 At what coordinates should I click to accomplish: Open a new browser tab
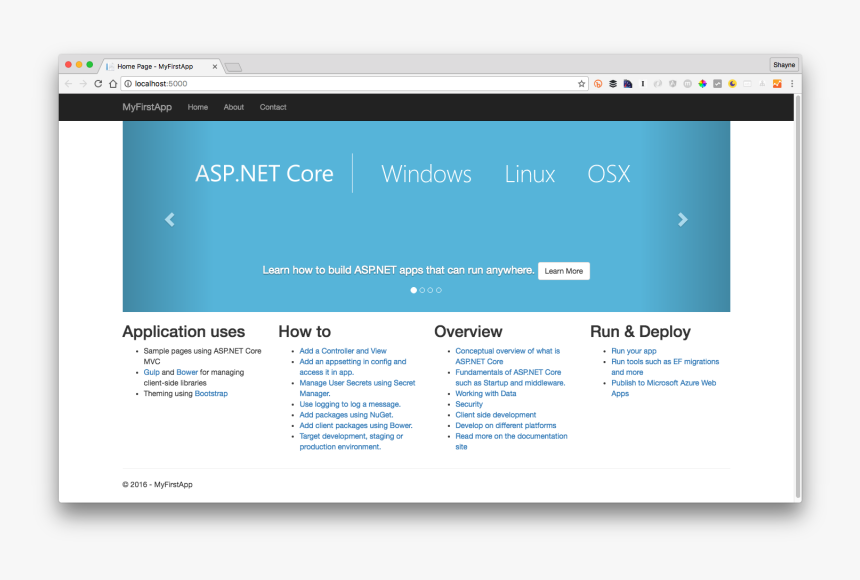coord(233,67)
